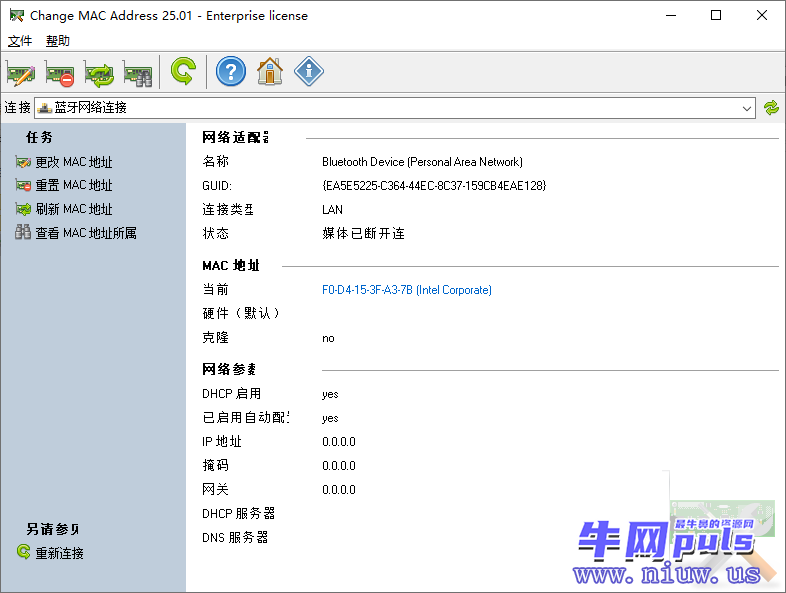Click the green reconnect arrow toolbar icon
This screenshot has width=786, height=593.
(x=183, y=72)
